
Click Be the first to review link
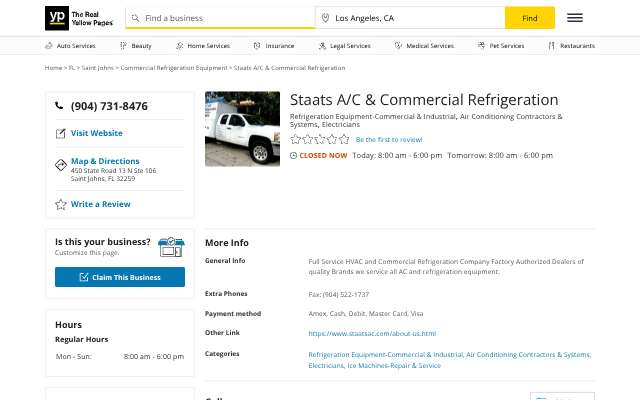pos(389,140)
